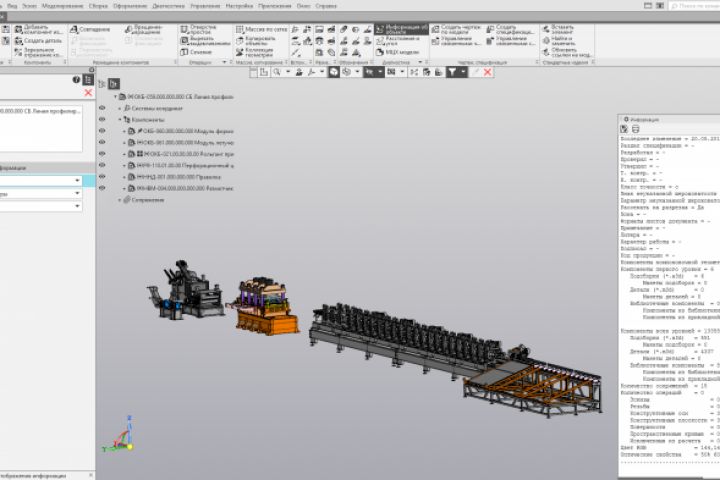
Task: Open the Диагностика menu
Action: [169, 6]
